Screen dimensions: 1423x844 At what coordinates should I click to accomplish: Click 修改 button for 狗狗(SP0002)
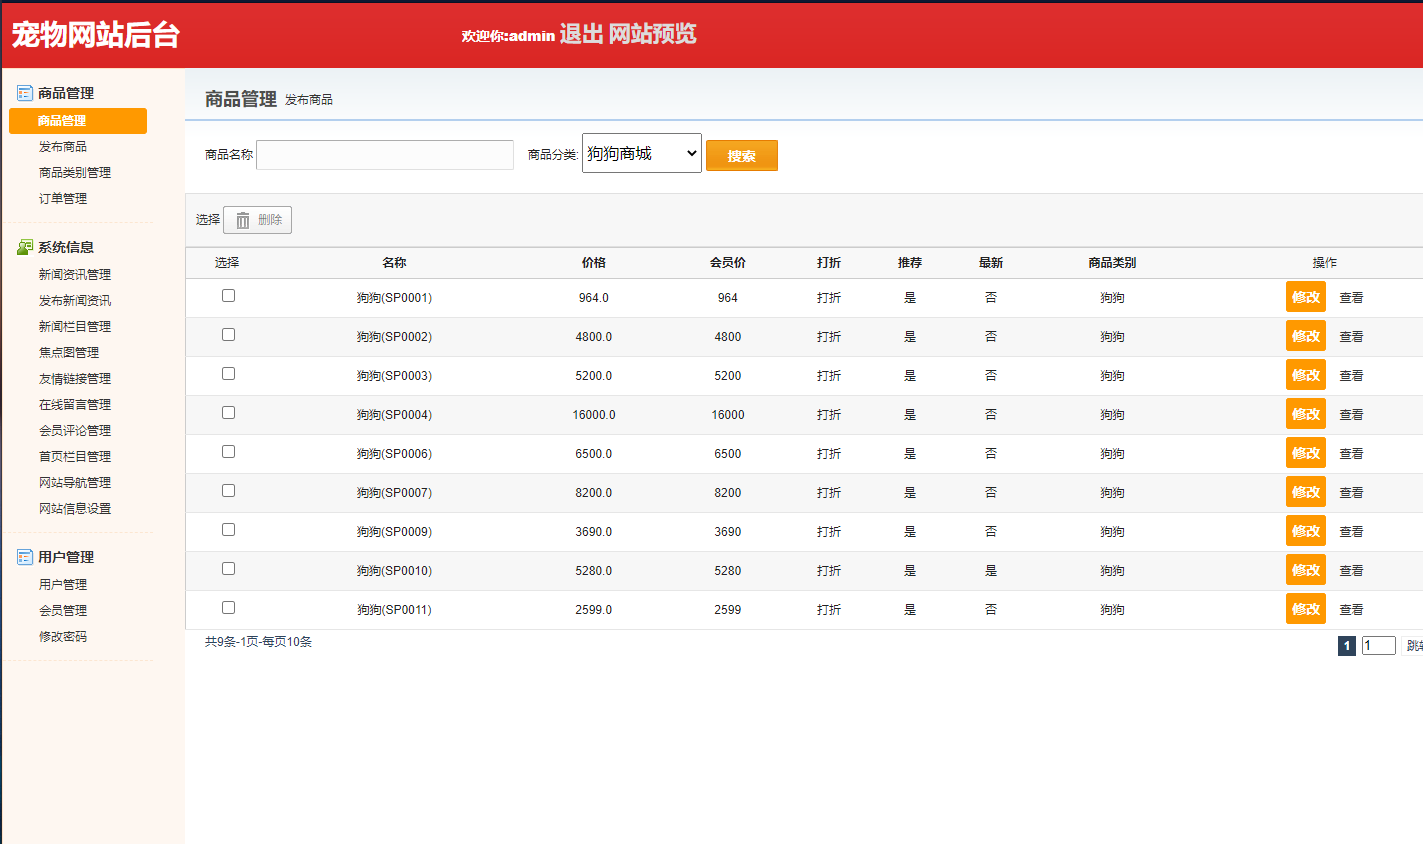point(1305,336)
